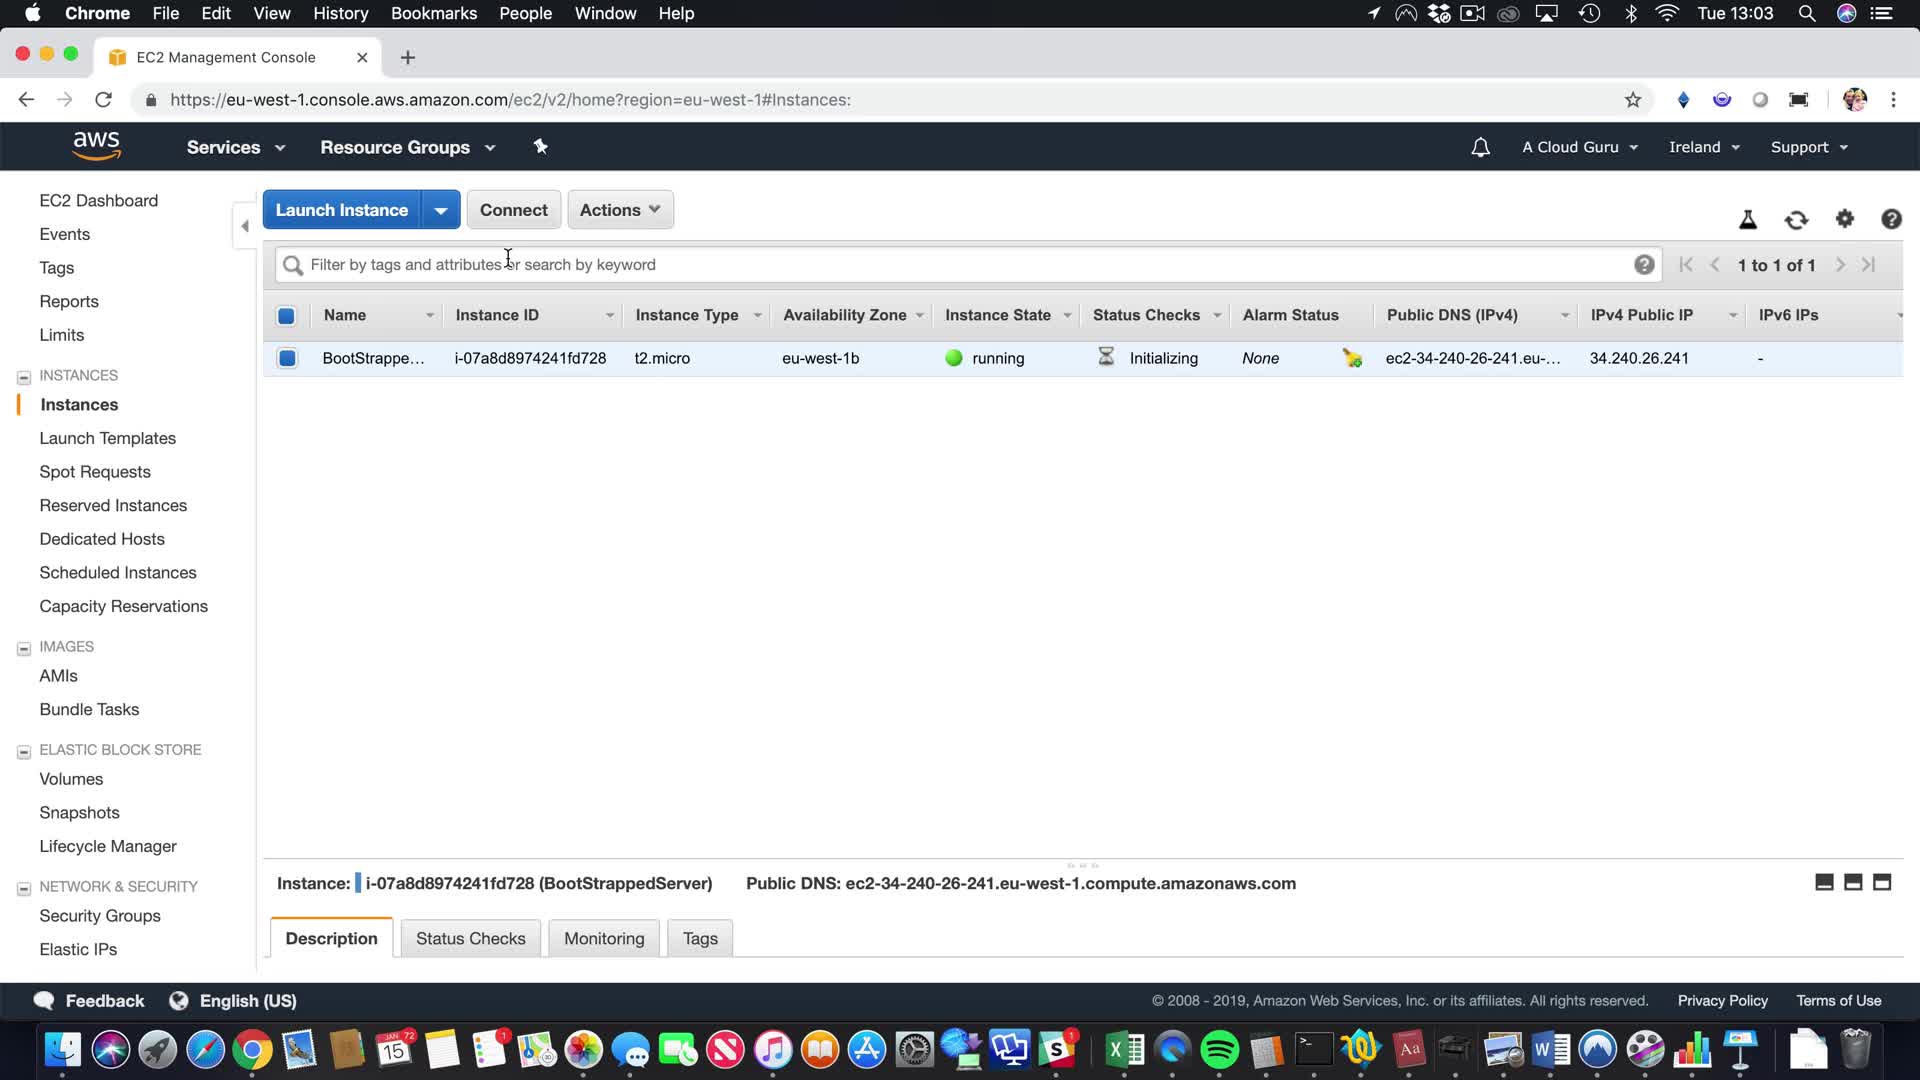Click the pin shortcut icon in navbar
Image resolution: width=1920 pixels, height=1080 pixels.
coord(540,147)
